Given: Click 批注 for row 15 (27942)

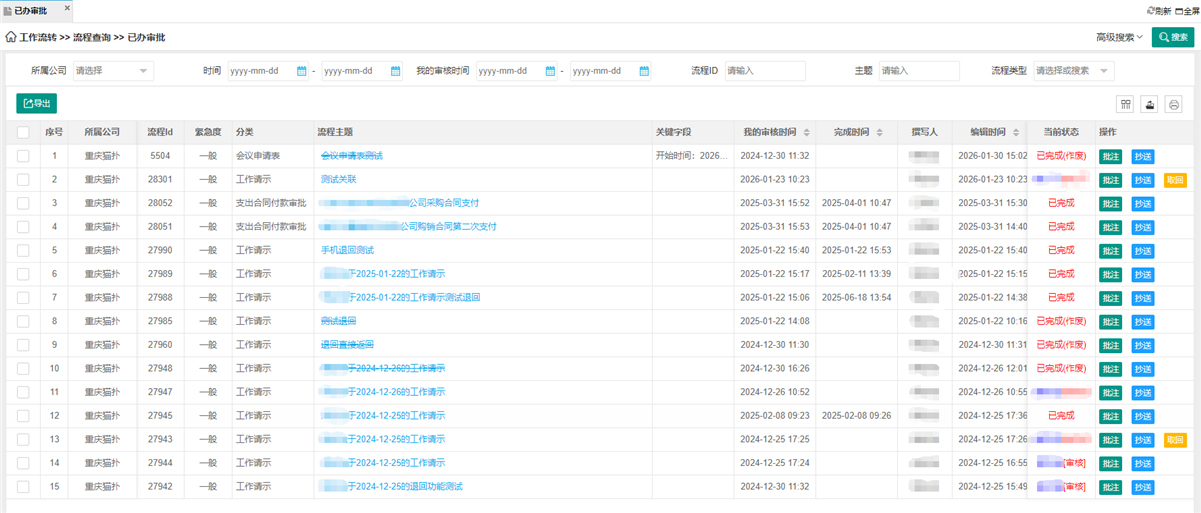Looking at the screenshot, I should 1110,486.
